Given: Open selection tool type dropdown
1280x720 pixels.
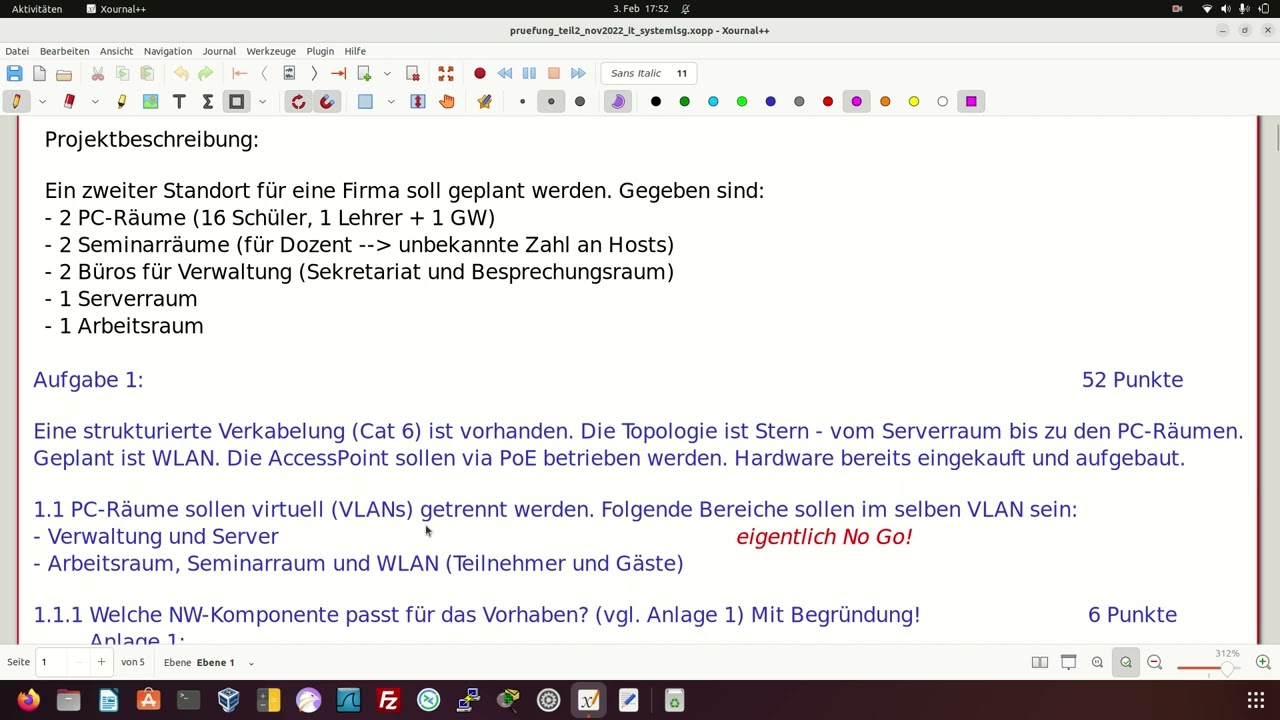Looking at the screenshot, I should coord(391,101).
